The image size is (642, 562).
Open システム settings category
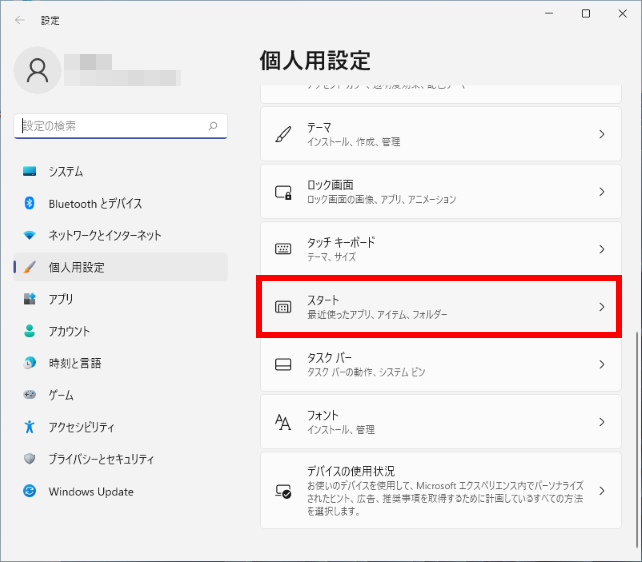121,171
